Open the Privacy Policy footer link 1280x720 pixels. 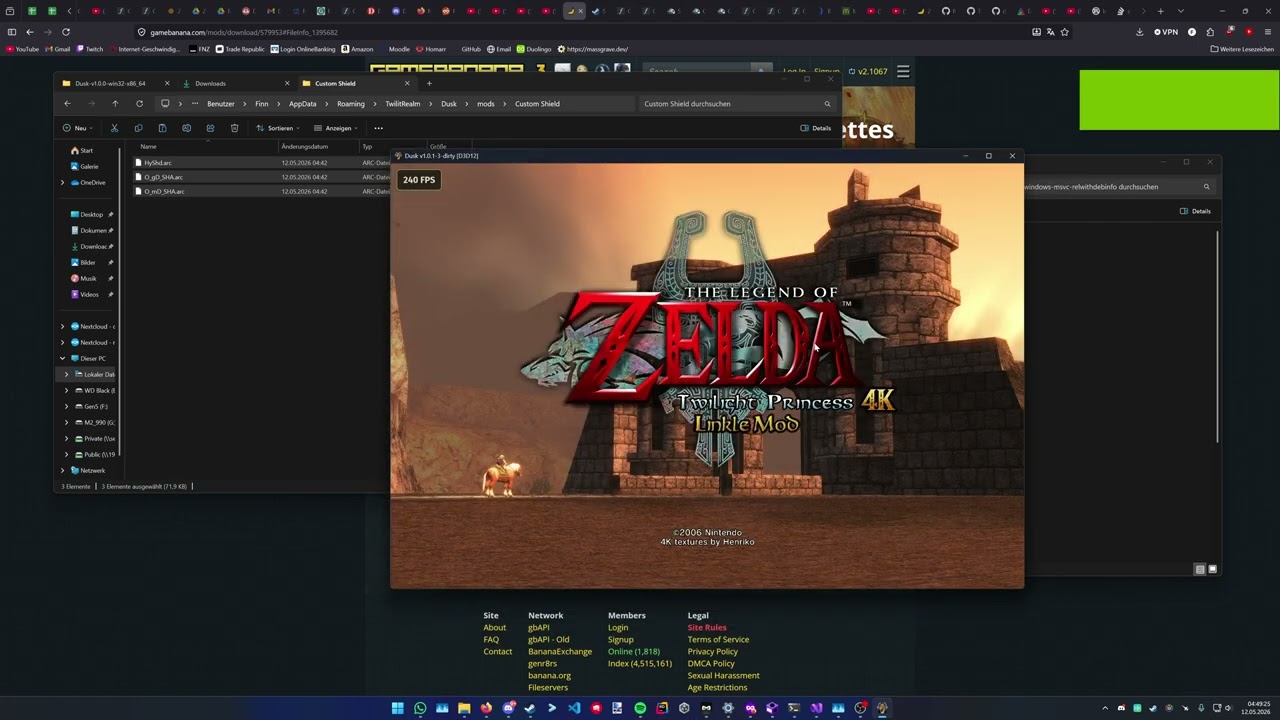click(713, 651)
